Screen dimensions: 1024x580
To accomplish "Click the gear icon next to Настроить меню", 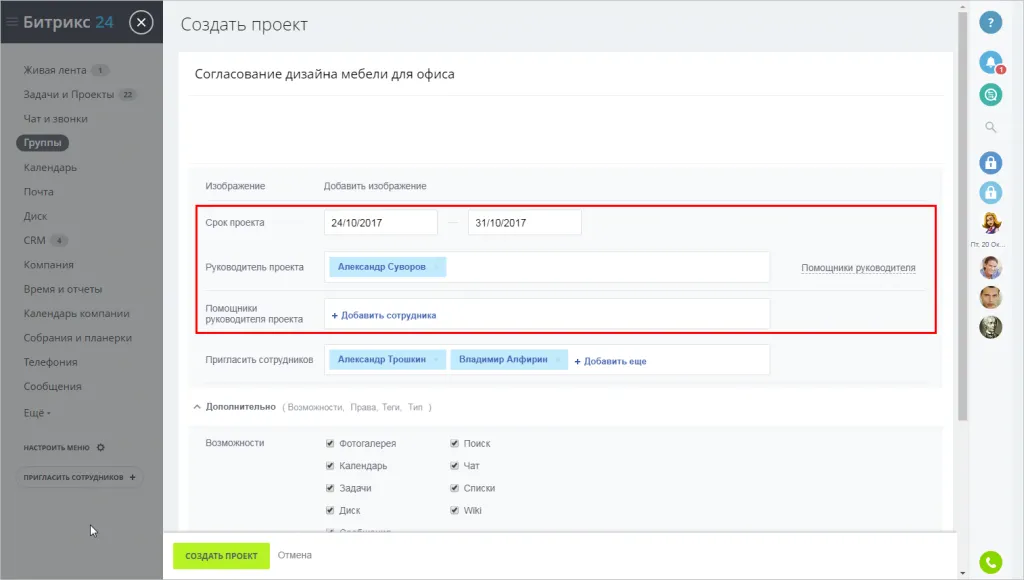I will point(100,448).
